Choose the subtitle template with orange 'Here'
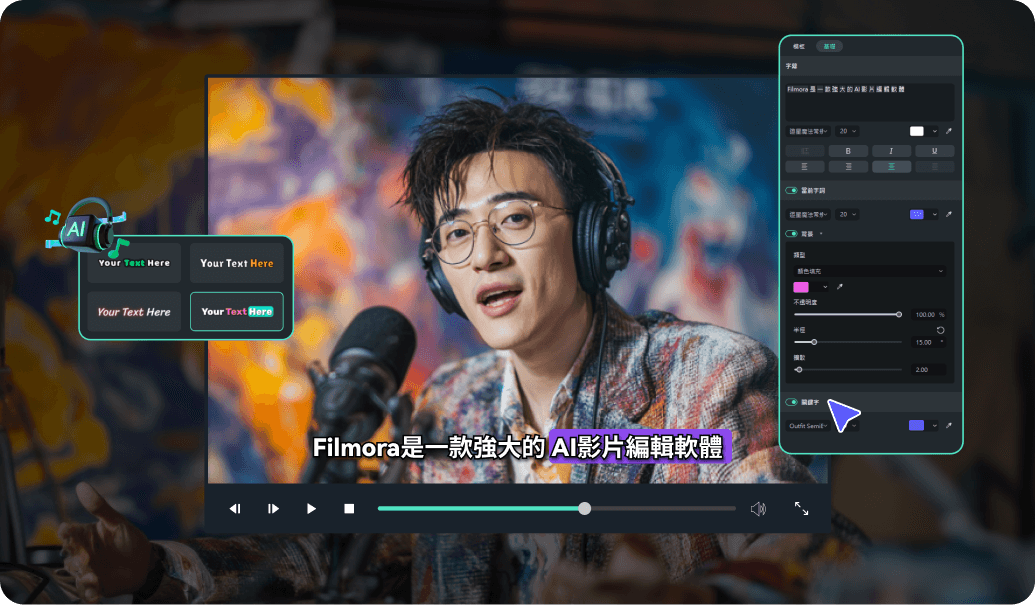Viewport: 1035px width, 605px height. pos(237,263)
